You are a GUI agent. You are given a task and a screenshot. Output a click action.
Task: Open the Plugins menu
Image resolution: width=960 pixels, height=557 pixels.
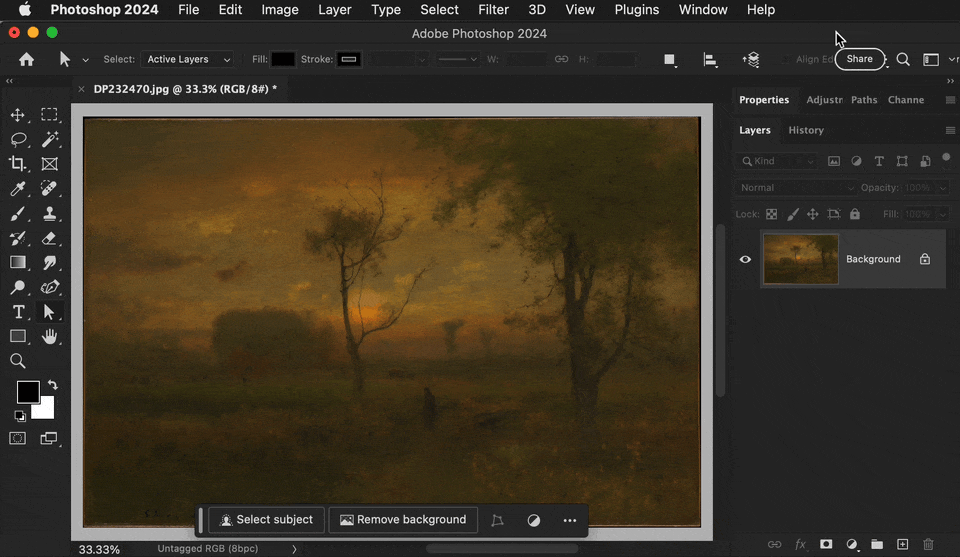(x=637, y=10)
